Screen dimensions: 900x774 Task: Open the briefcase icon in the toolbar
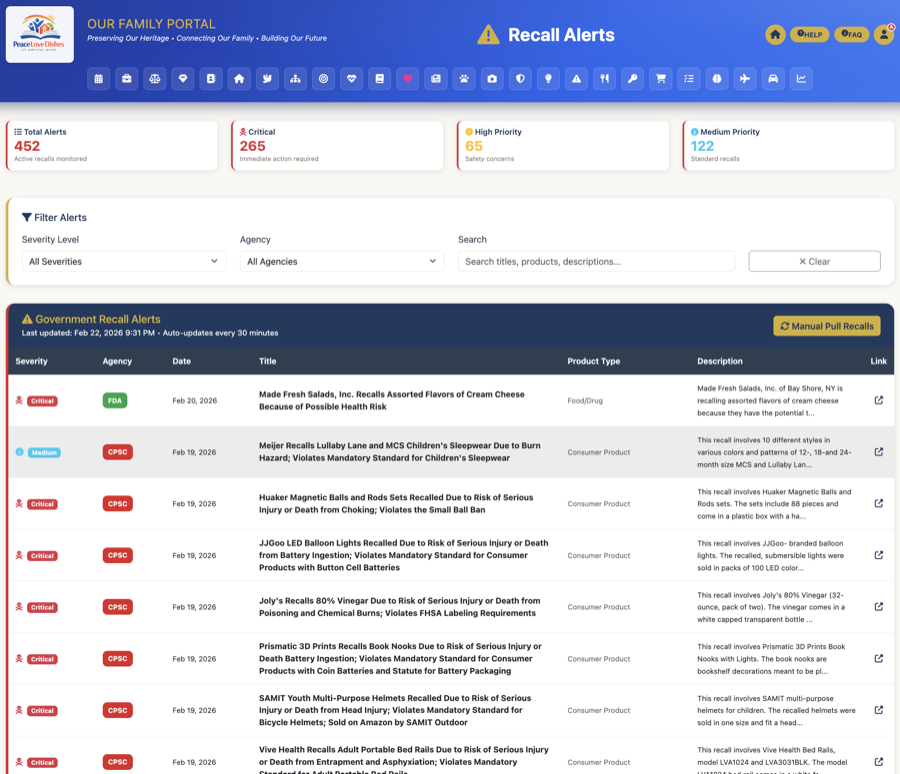pyautogui.click(x=127, y=79)
